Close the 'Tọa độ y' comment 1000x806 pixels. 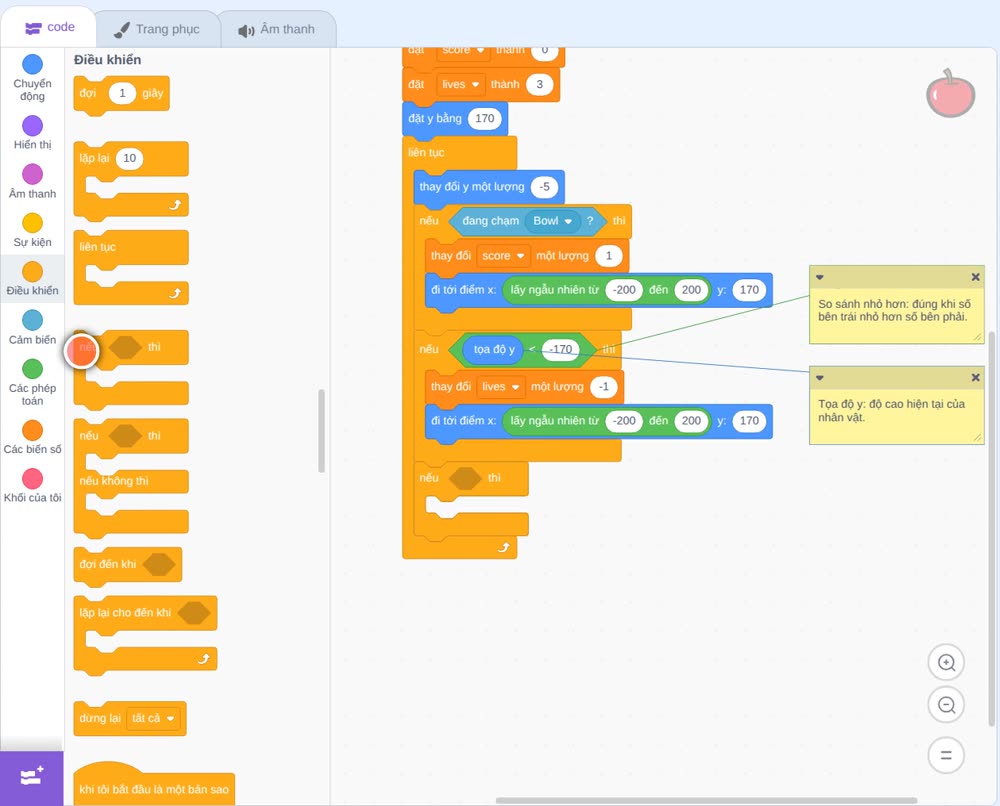click(x=975, y=377)
